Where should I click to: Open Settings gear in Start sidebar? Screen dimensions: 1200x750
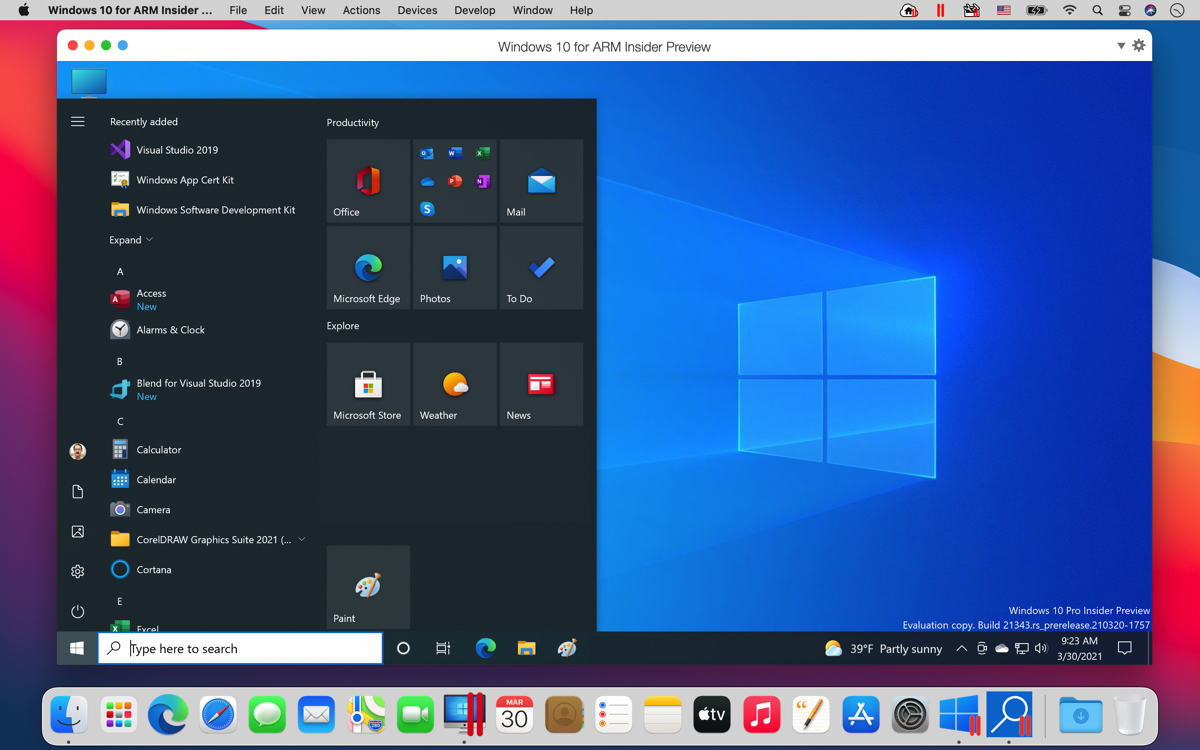tap(78, 572)
